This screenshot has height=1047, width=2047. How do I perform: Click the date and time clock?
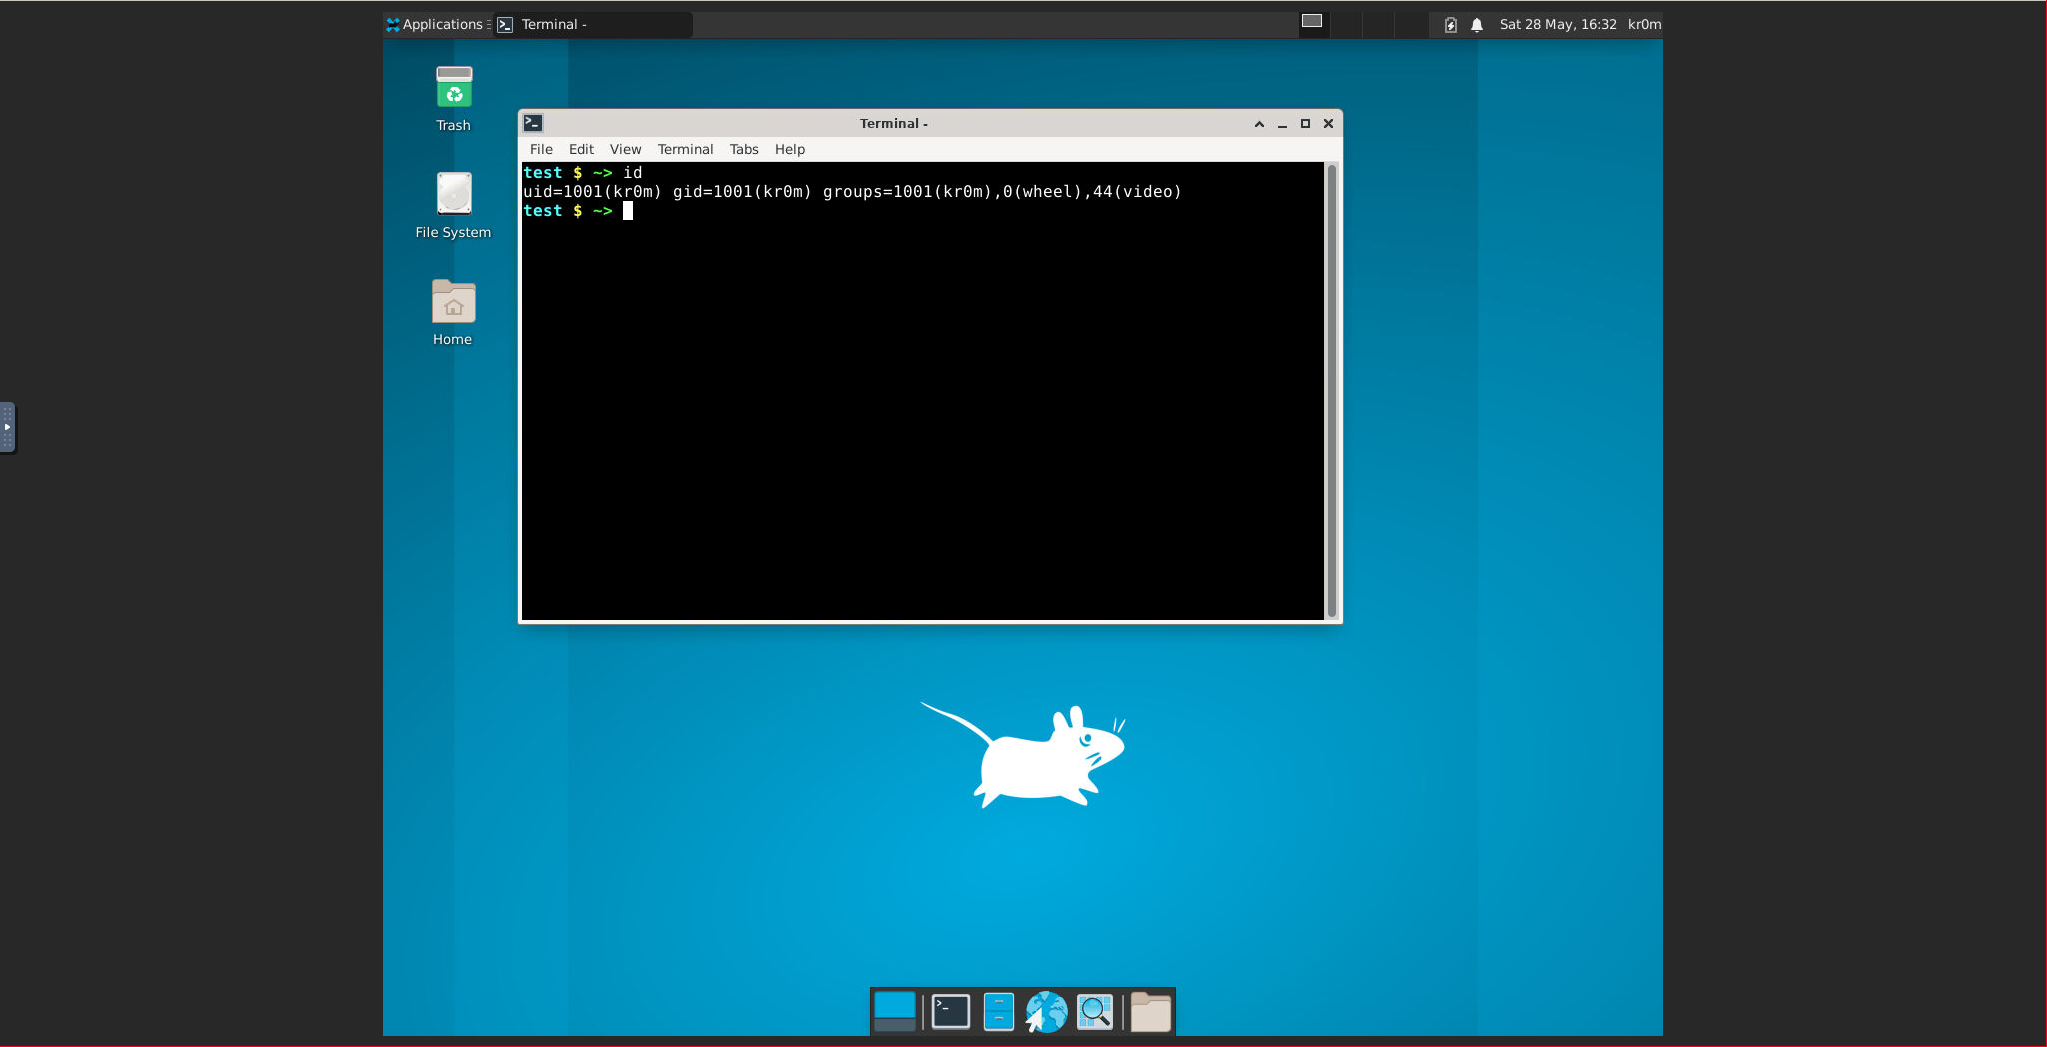1557,24
